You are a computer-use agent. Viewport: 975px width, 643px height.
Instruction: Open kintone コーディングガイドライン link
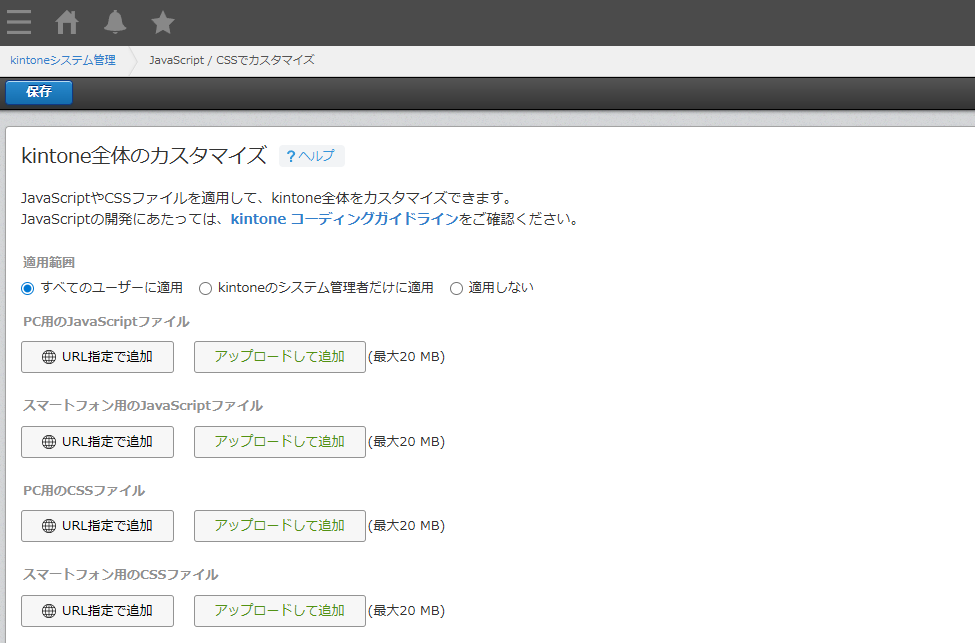(x=344, y=219)
